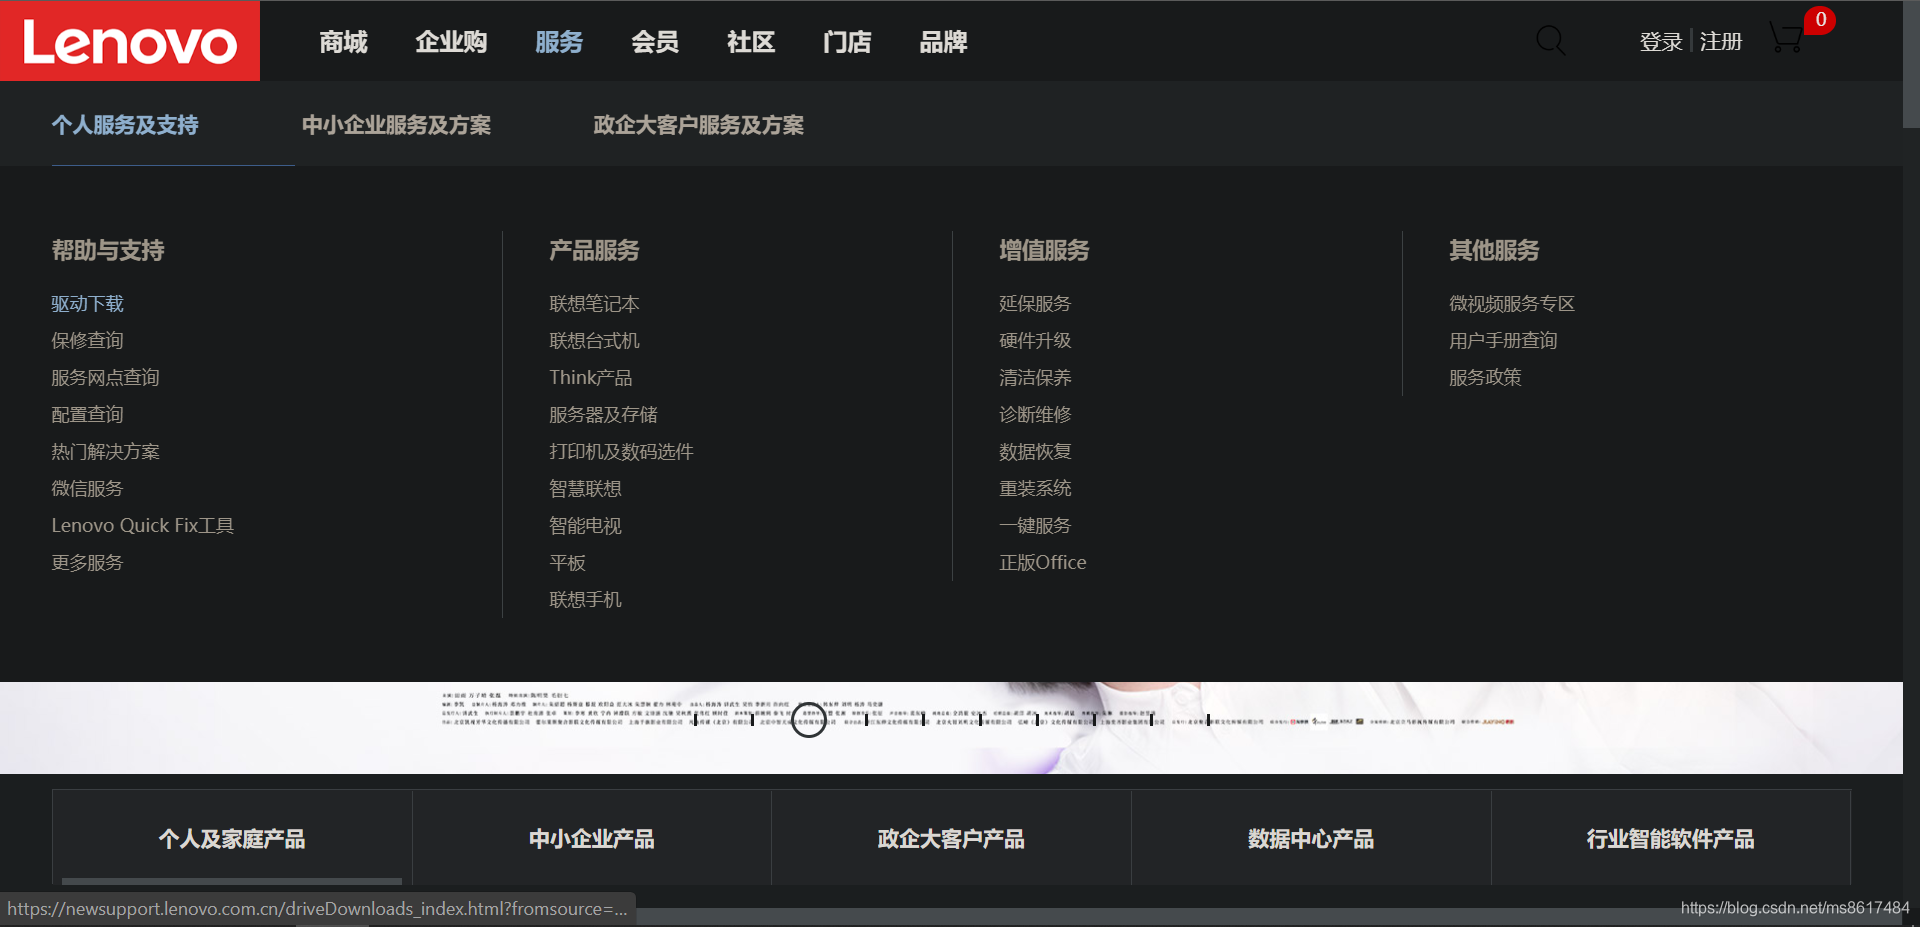This screenshot has height=927, width=1920.
Task: Open the 商城 nav menu
Action: (343, 42)
